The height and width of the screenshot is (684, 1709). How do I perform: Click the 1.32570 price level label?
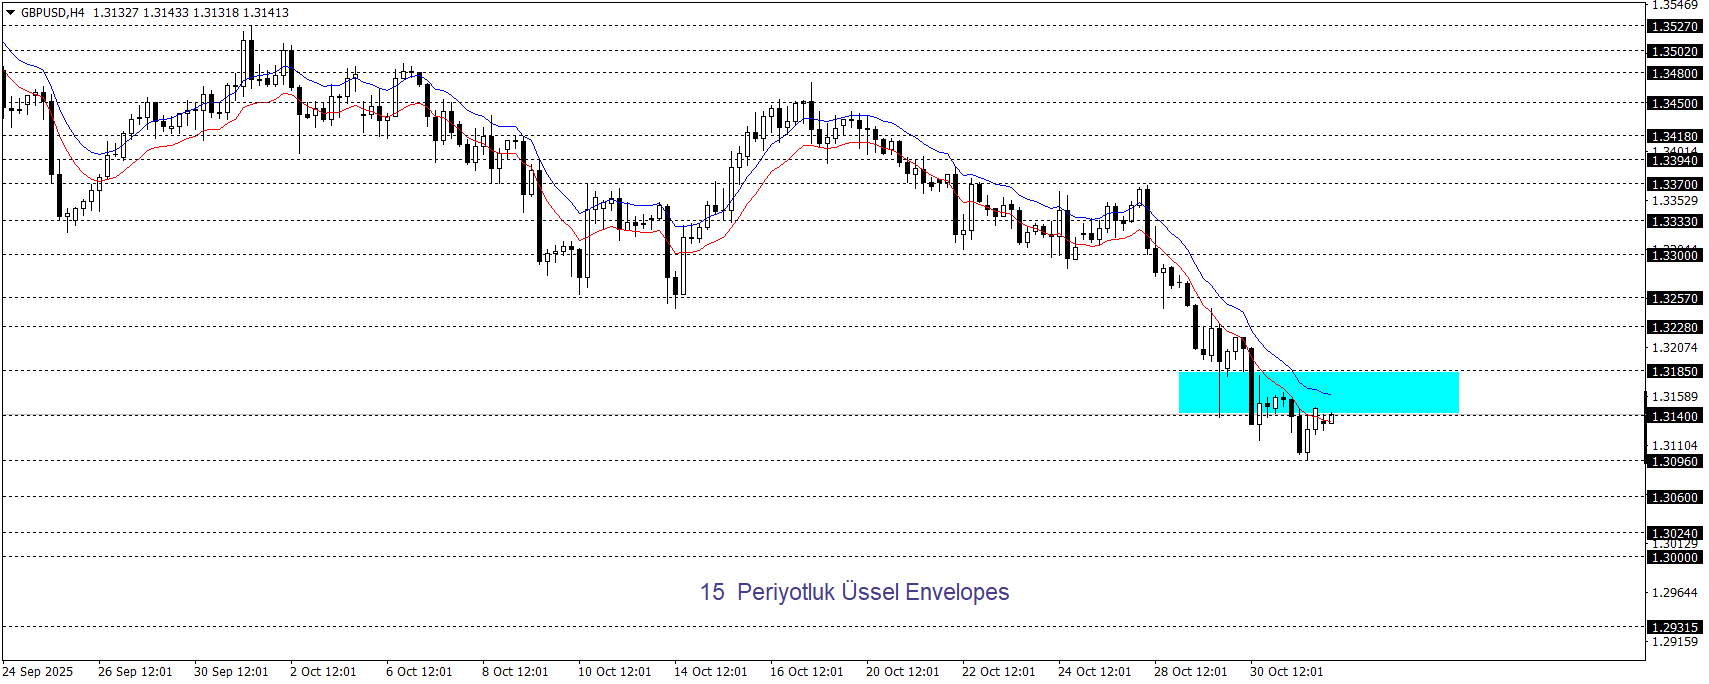point(1674,299)
